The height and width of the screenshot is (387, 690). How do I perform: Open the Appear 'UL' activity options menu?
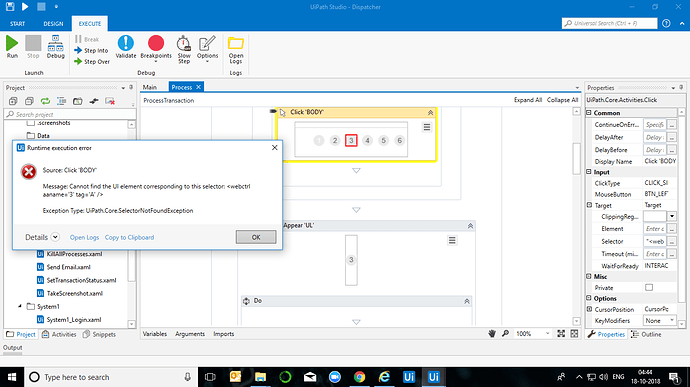(452, 240)
